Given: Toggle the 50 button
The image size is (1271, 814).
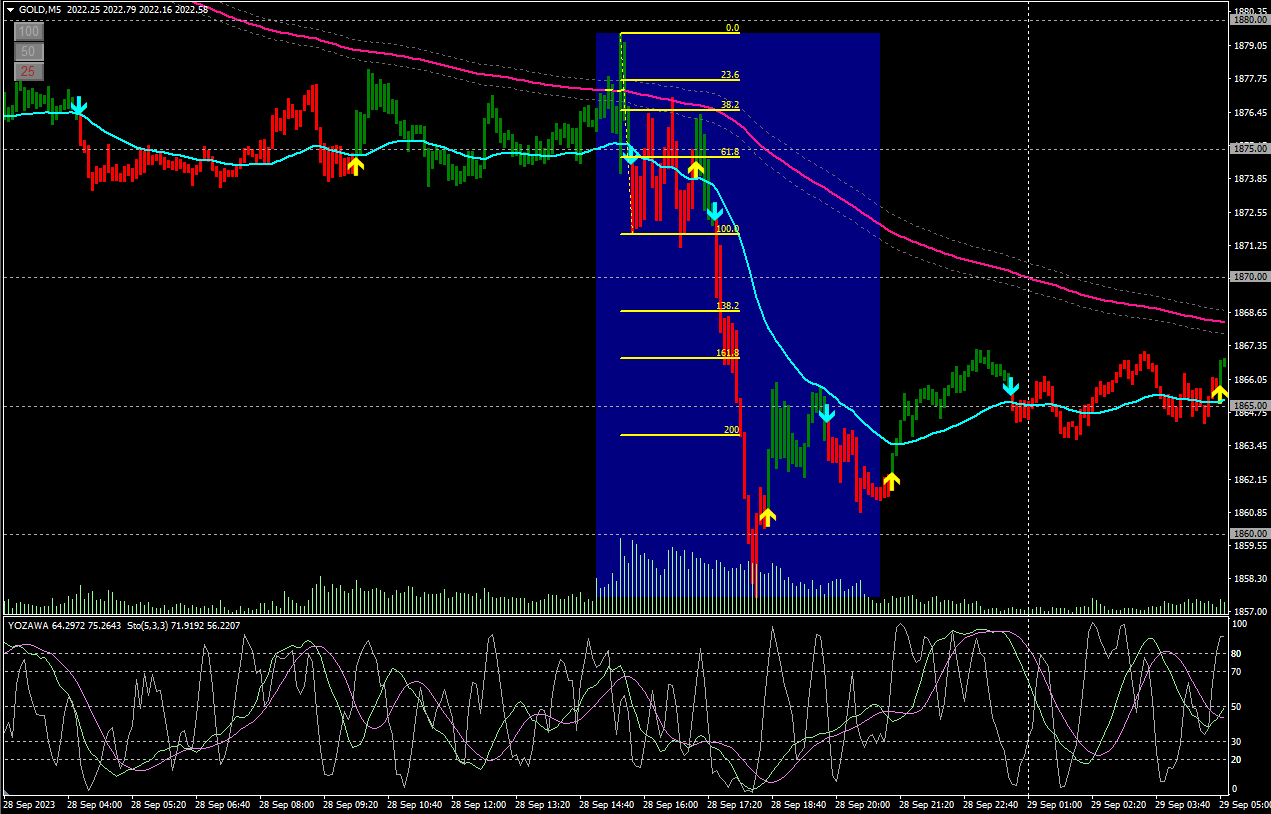Looking at the screenshot, I should point(28,51).
